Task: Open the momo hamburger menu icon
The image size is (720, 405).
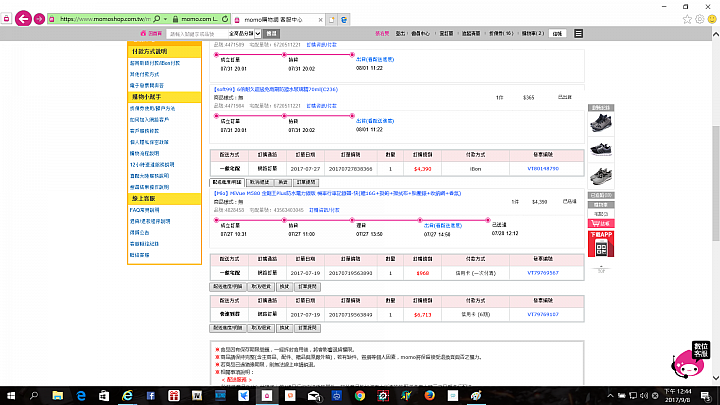Action: click(579, 34)
